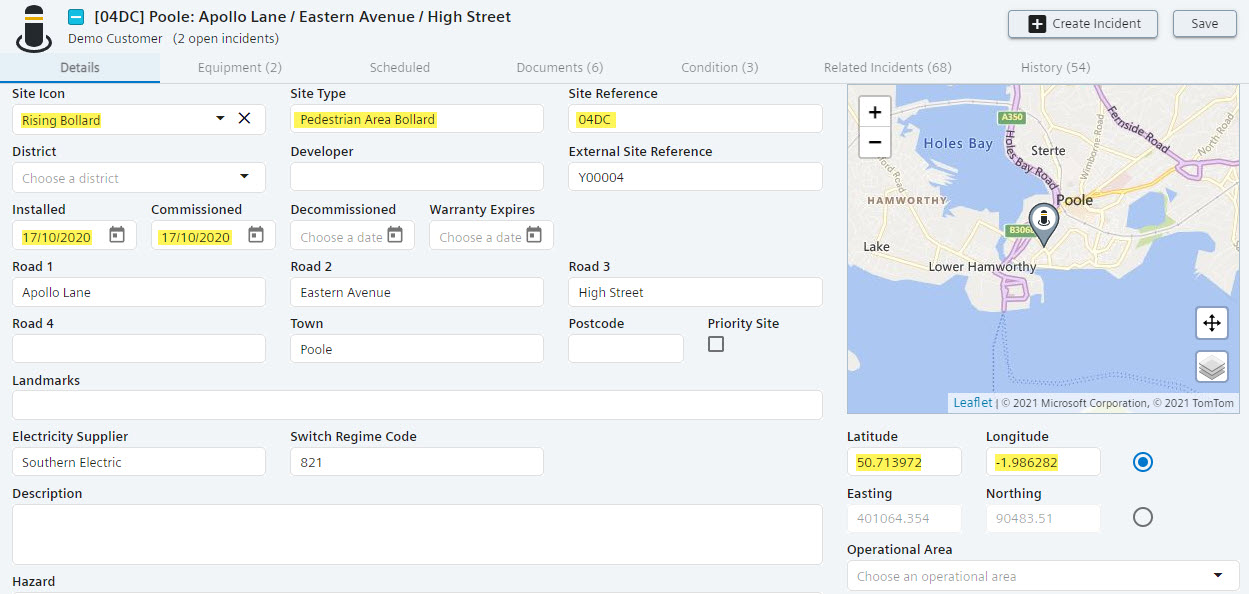Click the Developer input field
Image resolution: width=1249 pixels, height=594 pixels.
click(x=417, y=177)
